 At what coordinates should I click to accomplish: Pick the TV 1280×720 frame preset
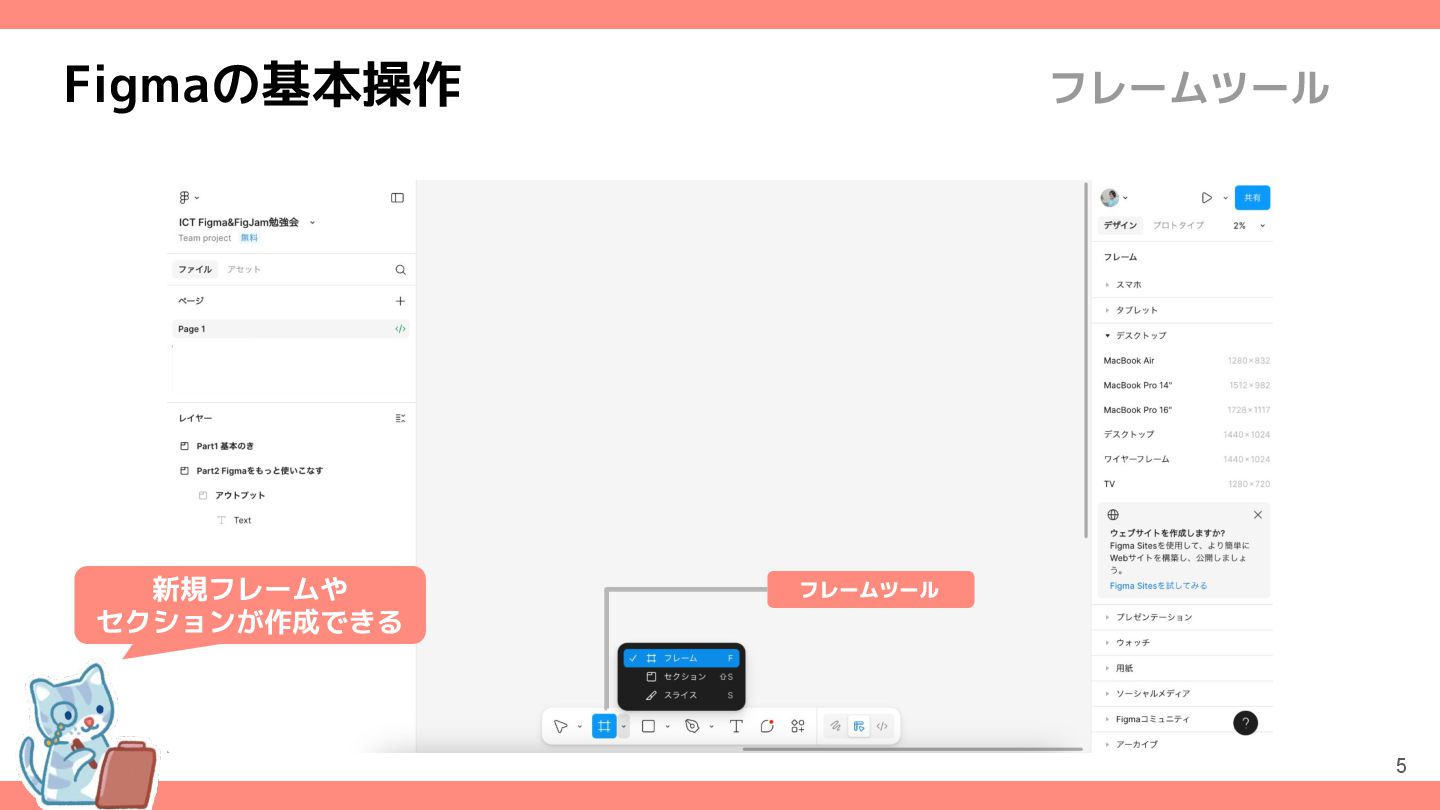click(x=1185, y=484)
